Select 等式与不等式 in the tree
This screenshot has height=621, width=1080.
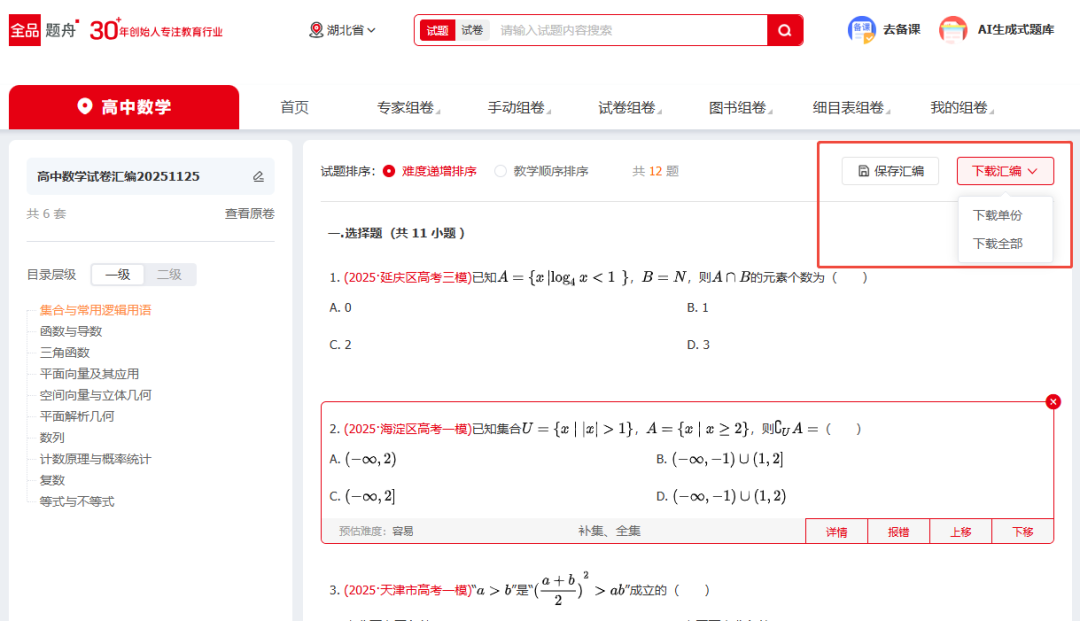77,502
